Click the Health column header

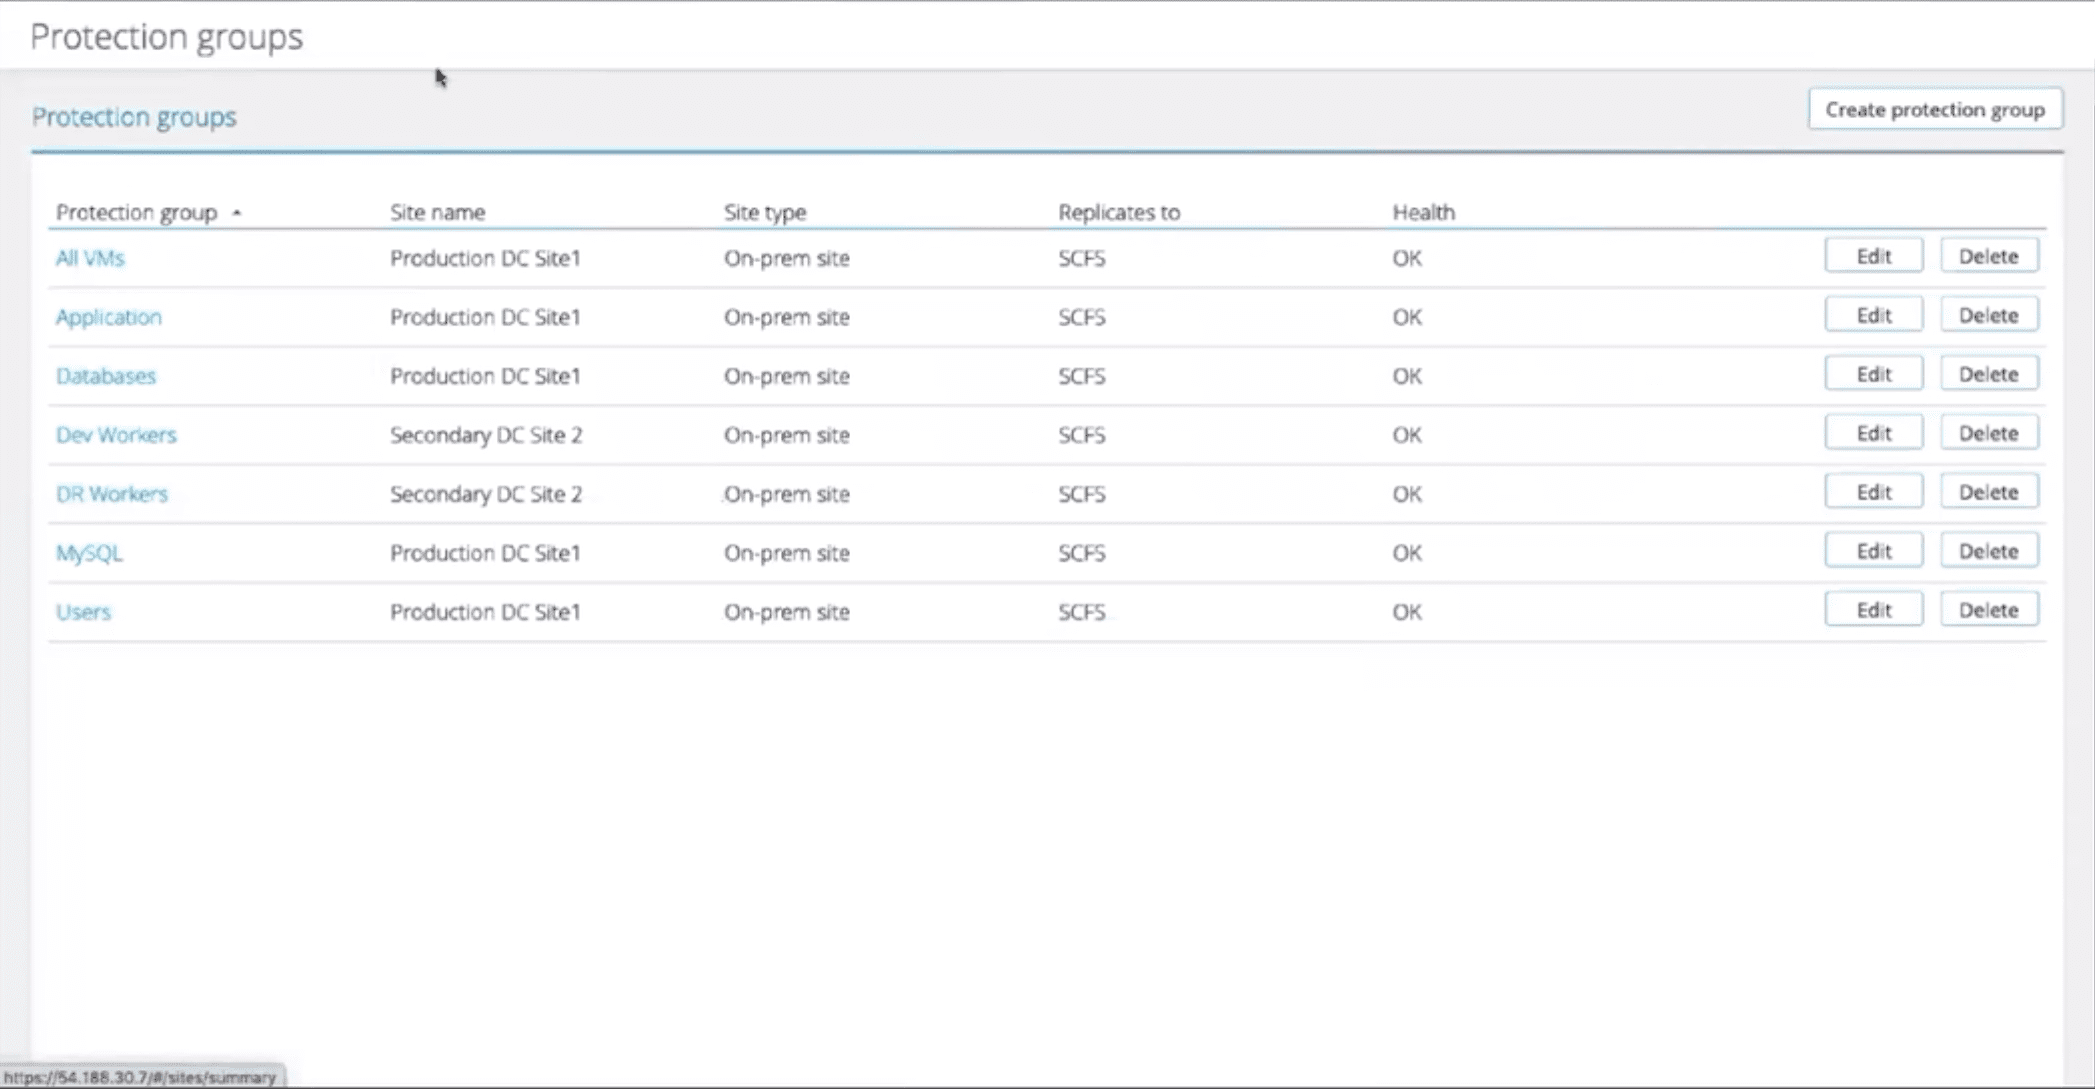coord(1423,212)
